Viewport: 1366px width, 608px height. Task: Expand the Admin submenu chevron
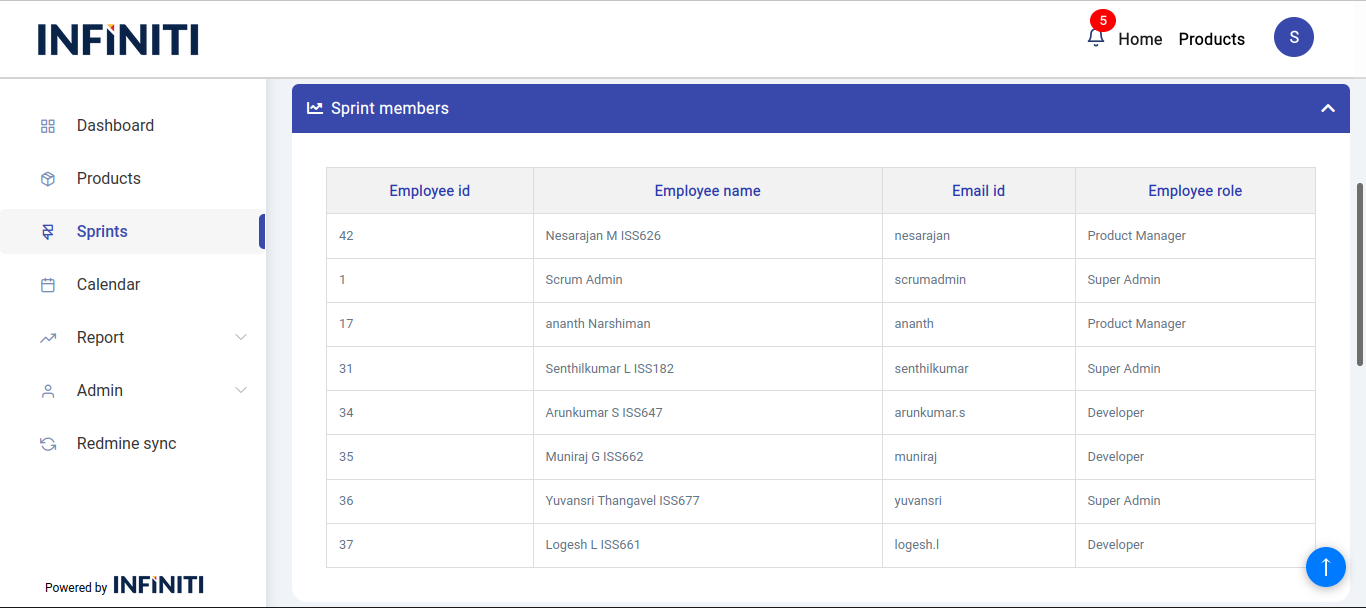pos(241,391)
